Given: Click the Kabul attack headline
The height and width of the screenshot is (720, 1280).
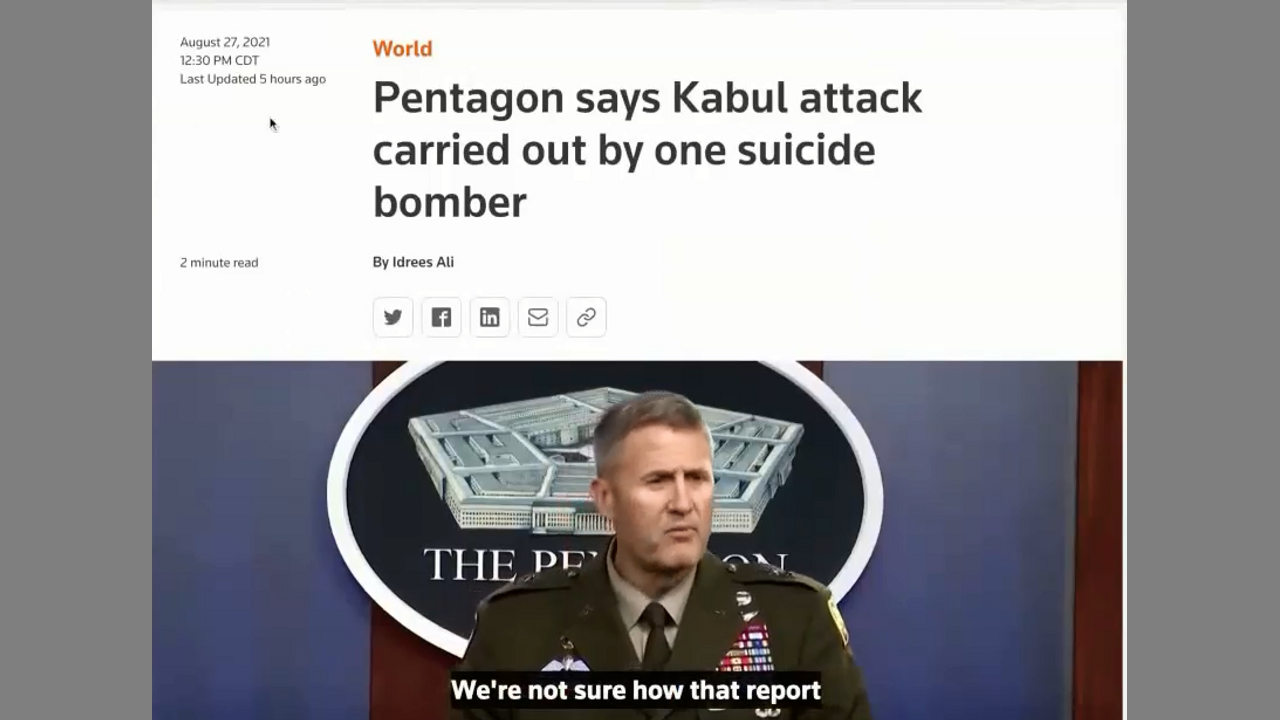Looking at the screenshot, I should (x=647, y=150).
